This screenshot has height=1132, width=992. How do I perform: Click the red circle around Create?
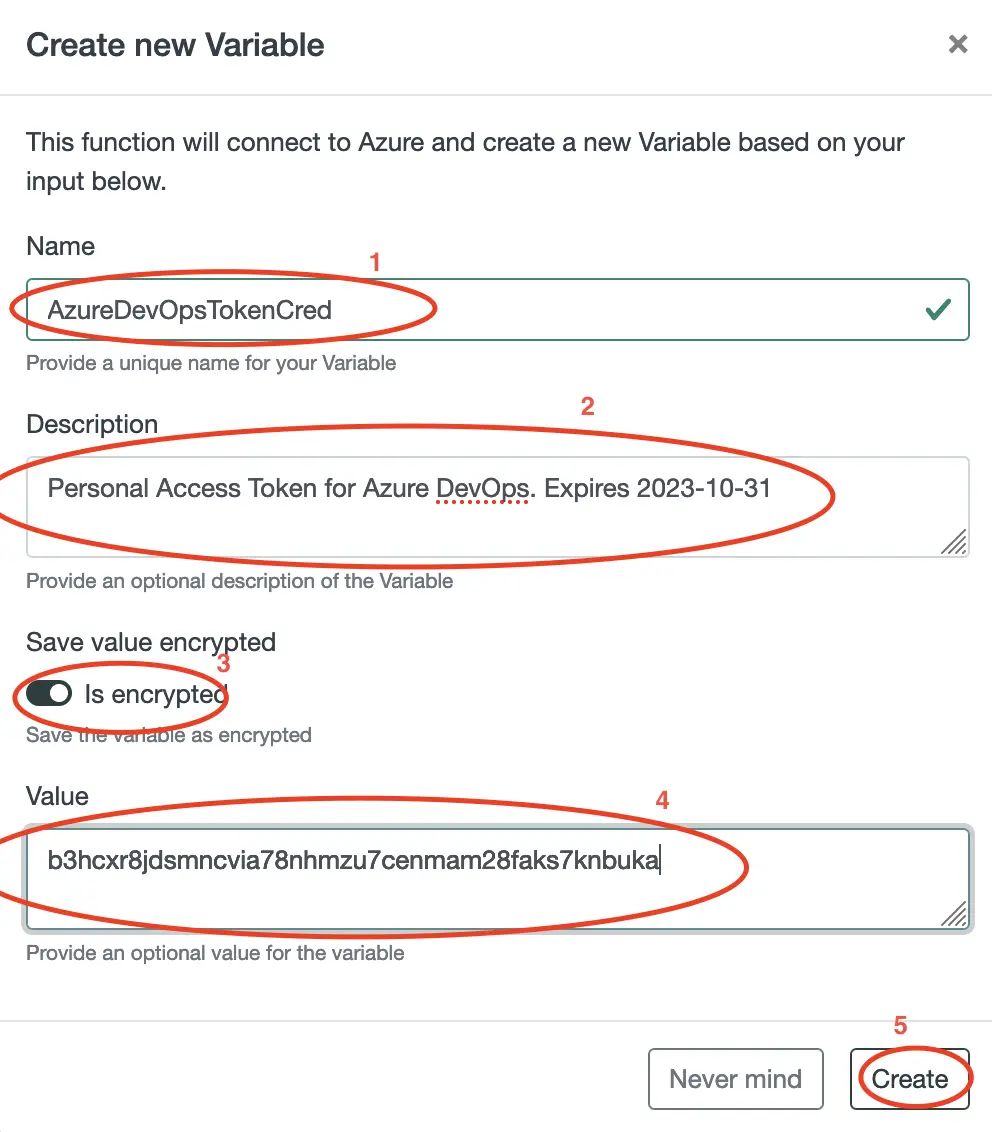910,1078
